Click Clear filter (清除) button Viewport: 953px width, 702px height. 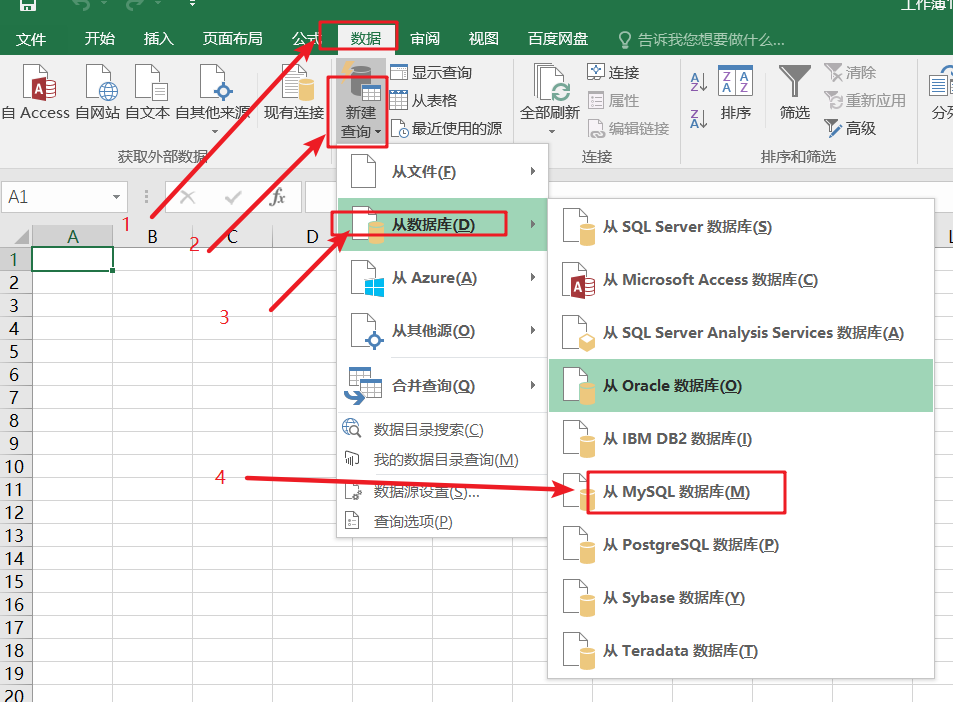pyautogui.click(x=850, y=72)
